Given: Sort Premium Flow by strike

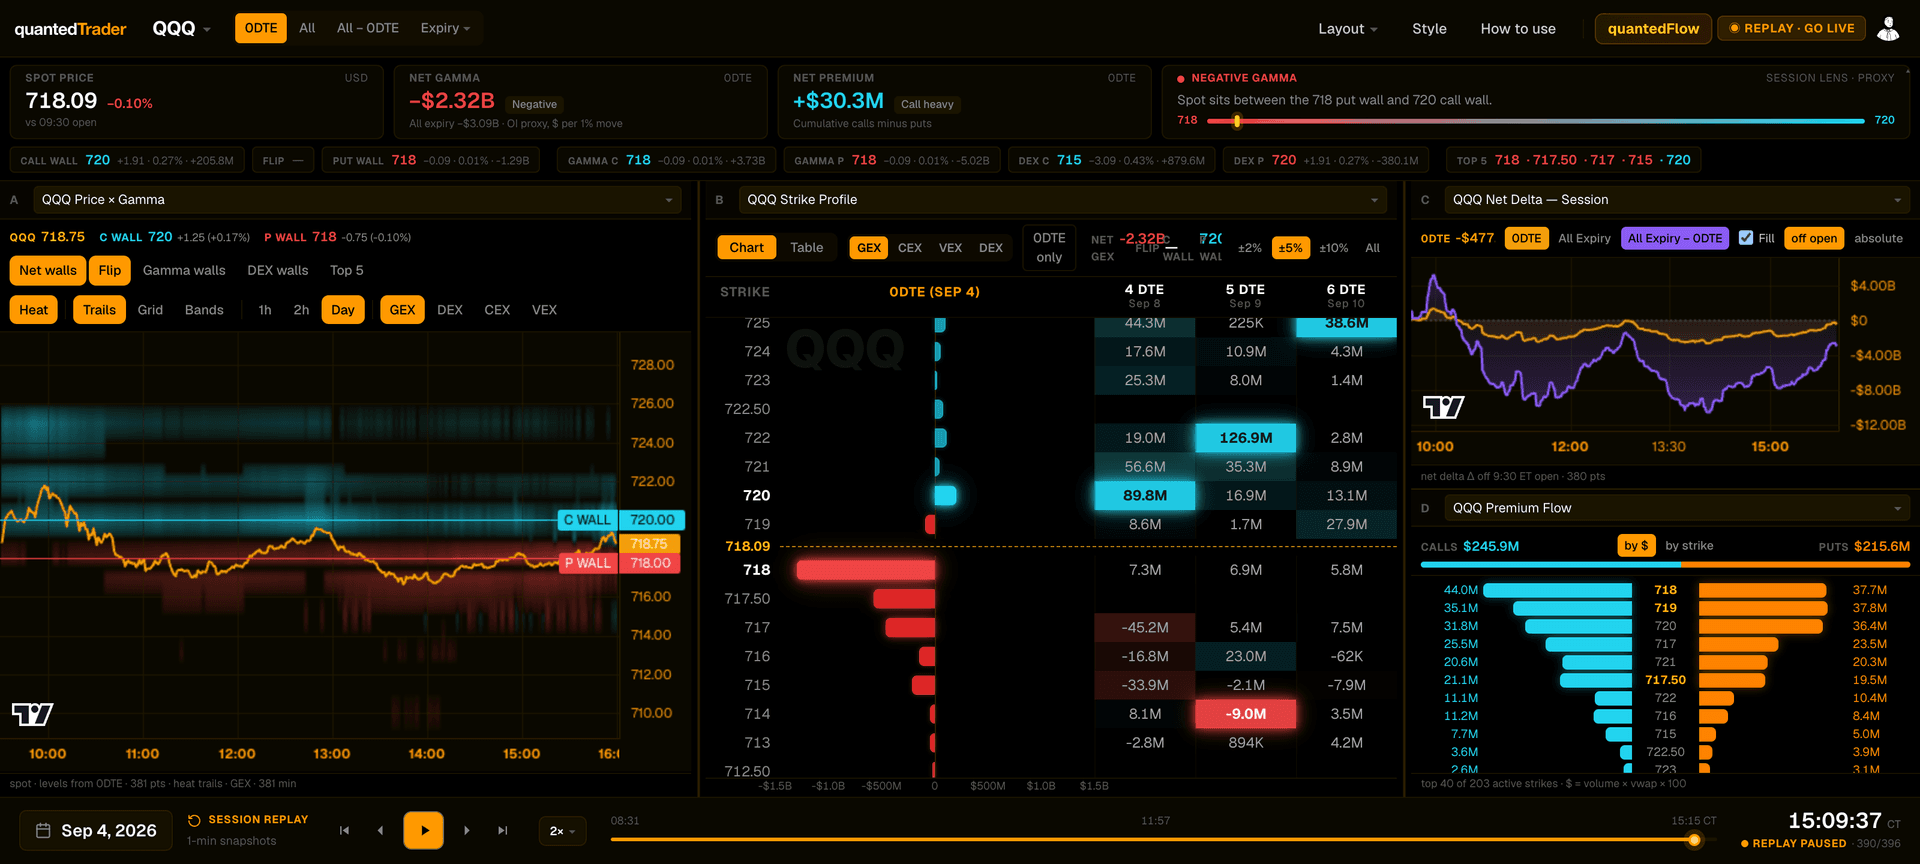Looking at the screenshot, I should [1689, 546].
